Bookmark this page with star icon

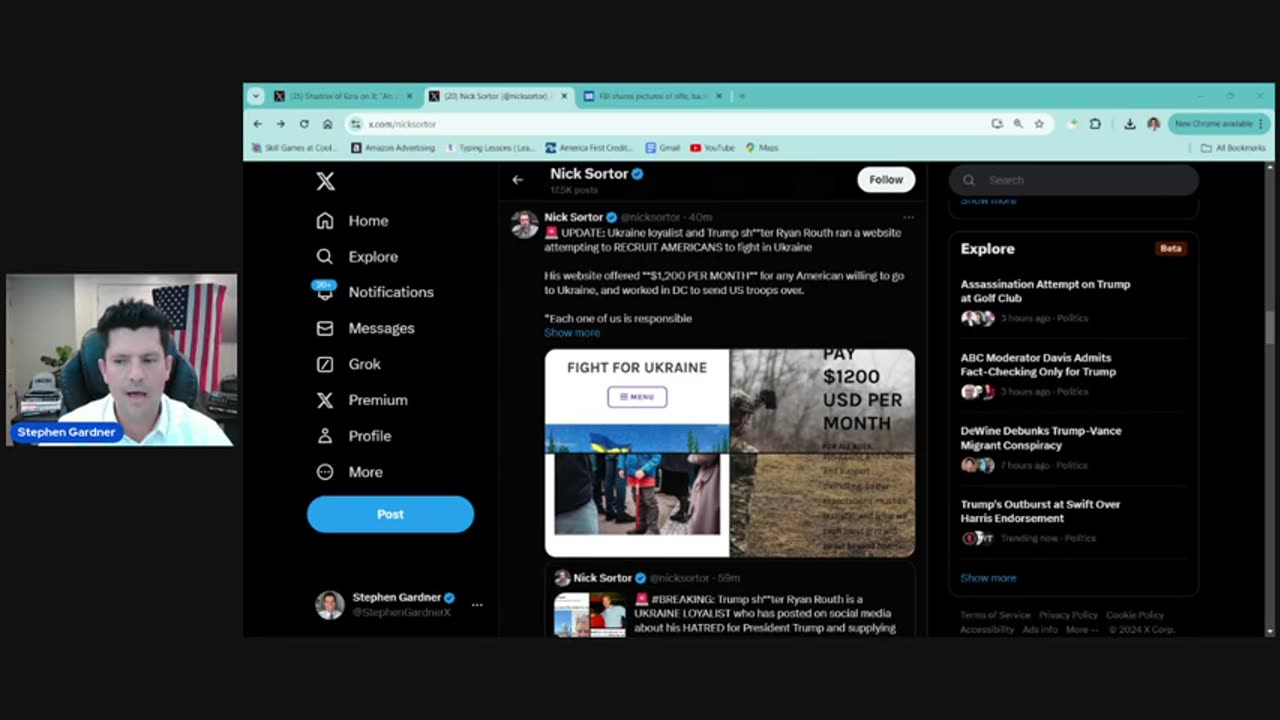[x=1039, y=124]
